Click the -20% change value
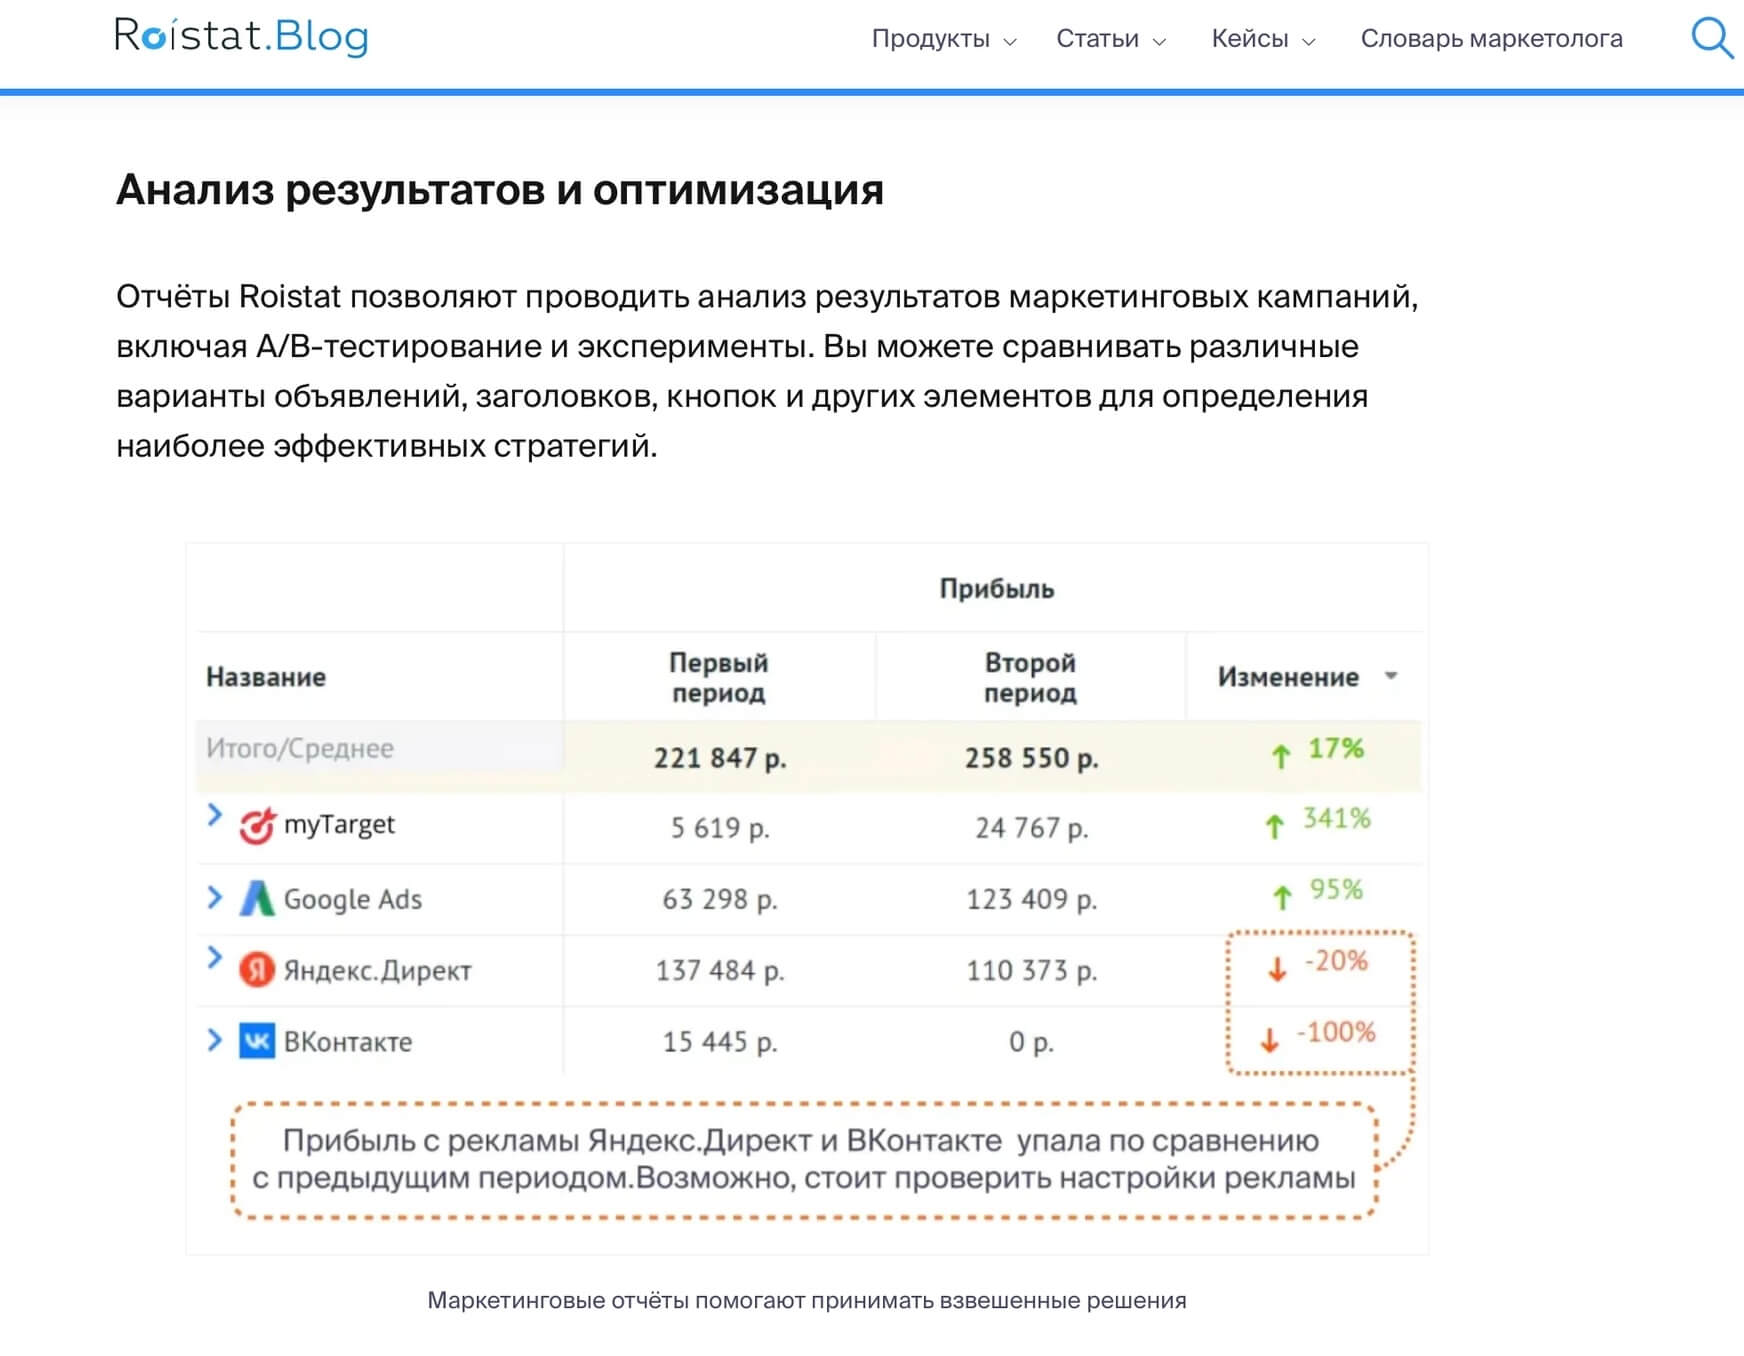 click(1336, 961)
